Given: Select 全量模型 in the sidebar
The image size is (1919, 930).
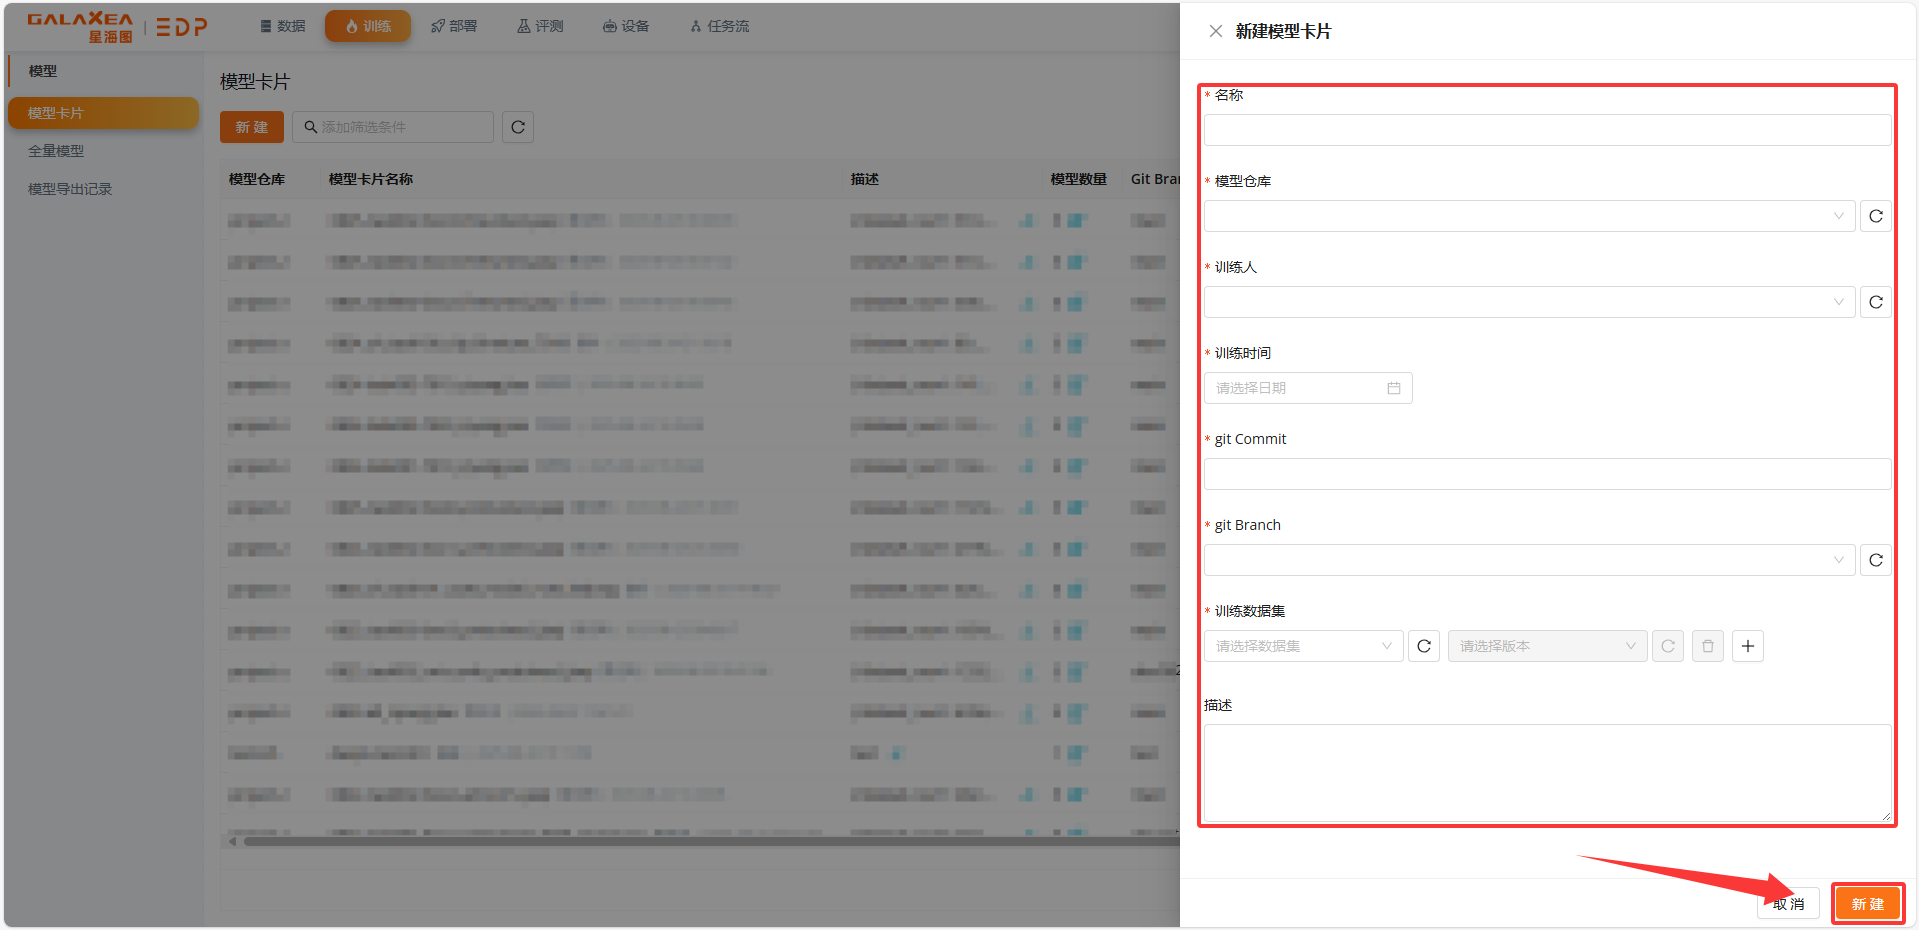Looking at the screenshot, I should click(56, 151).
